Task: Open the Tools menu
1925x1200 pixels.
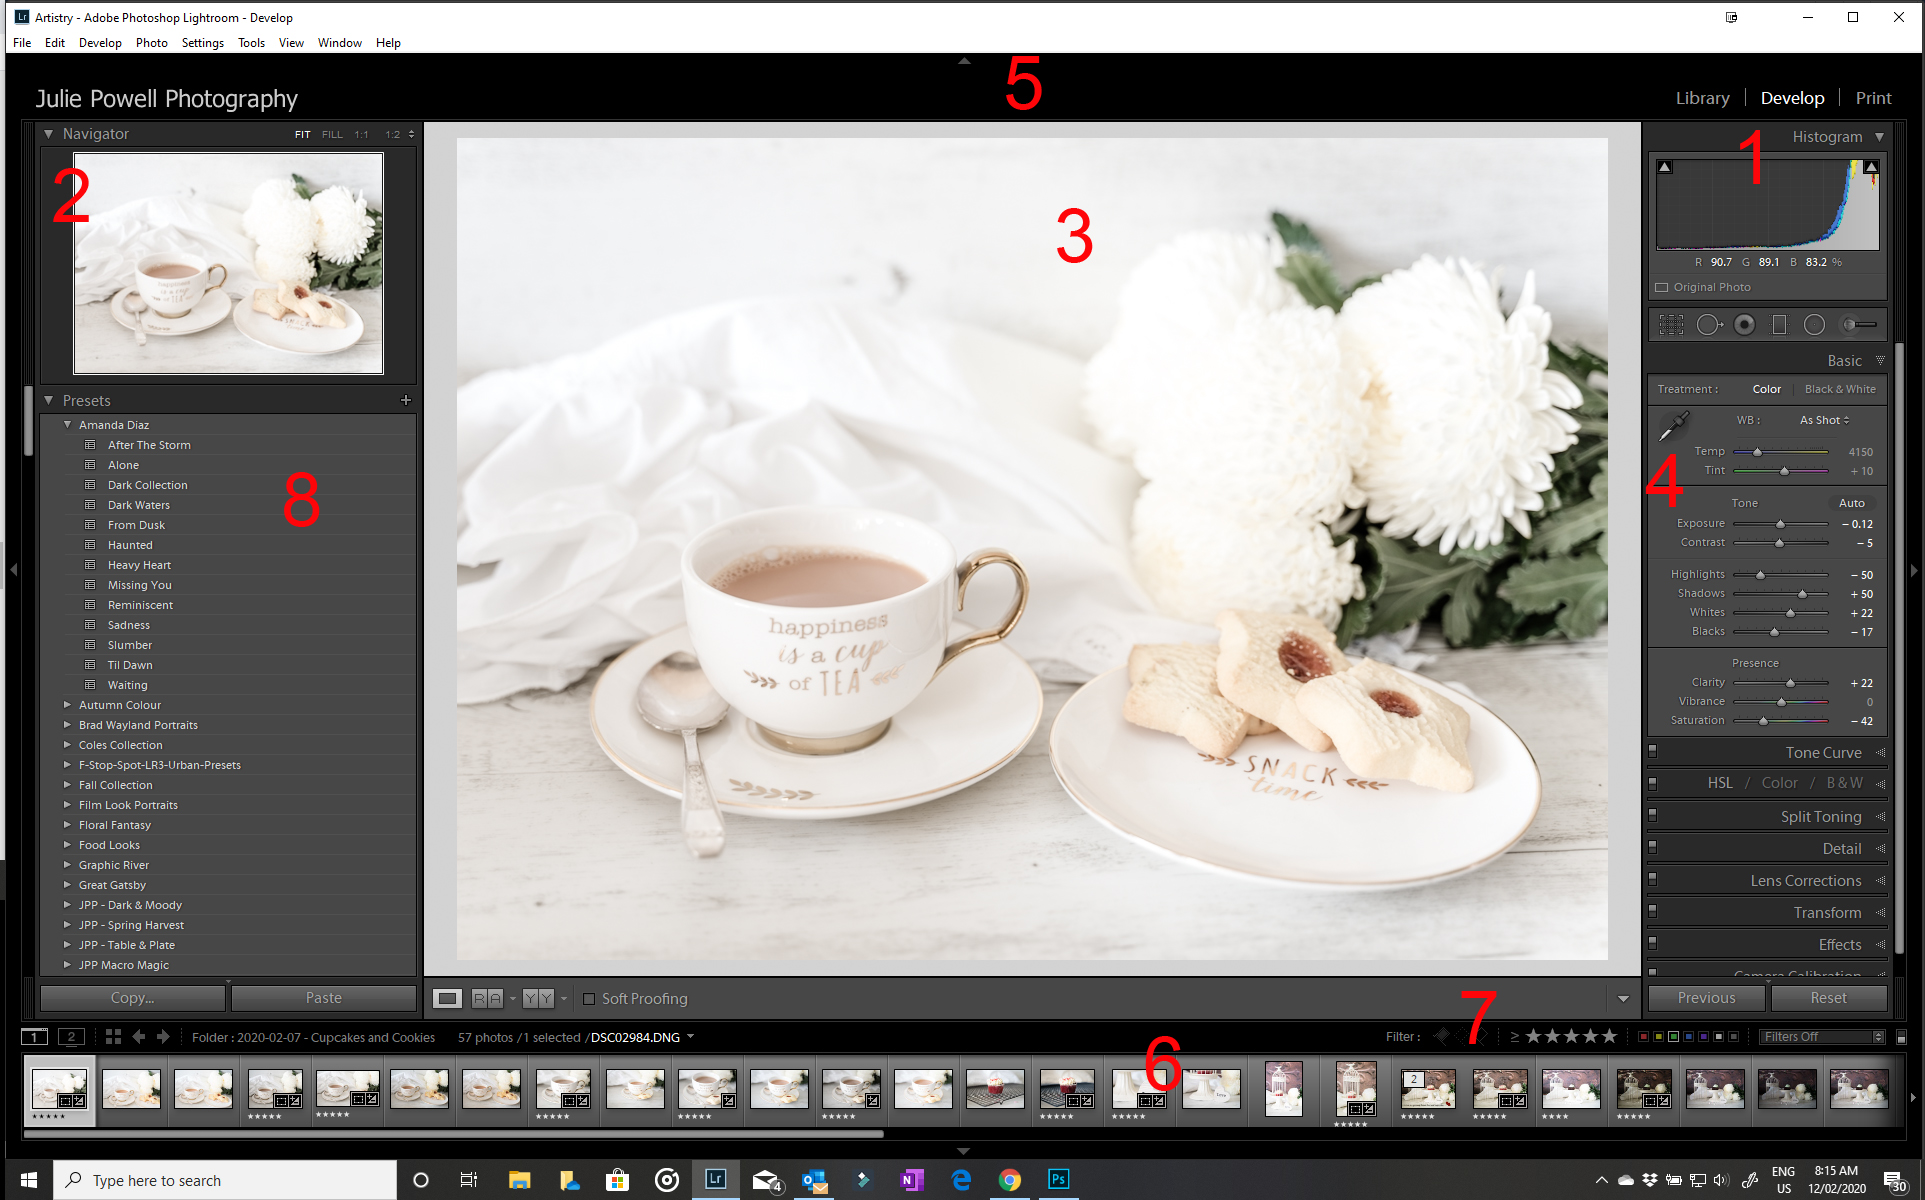Action: [251, 43]
